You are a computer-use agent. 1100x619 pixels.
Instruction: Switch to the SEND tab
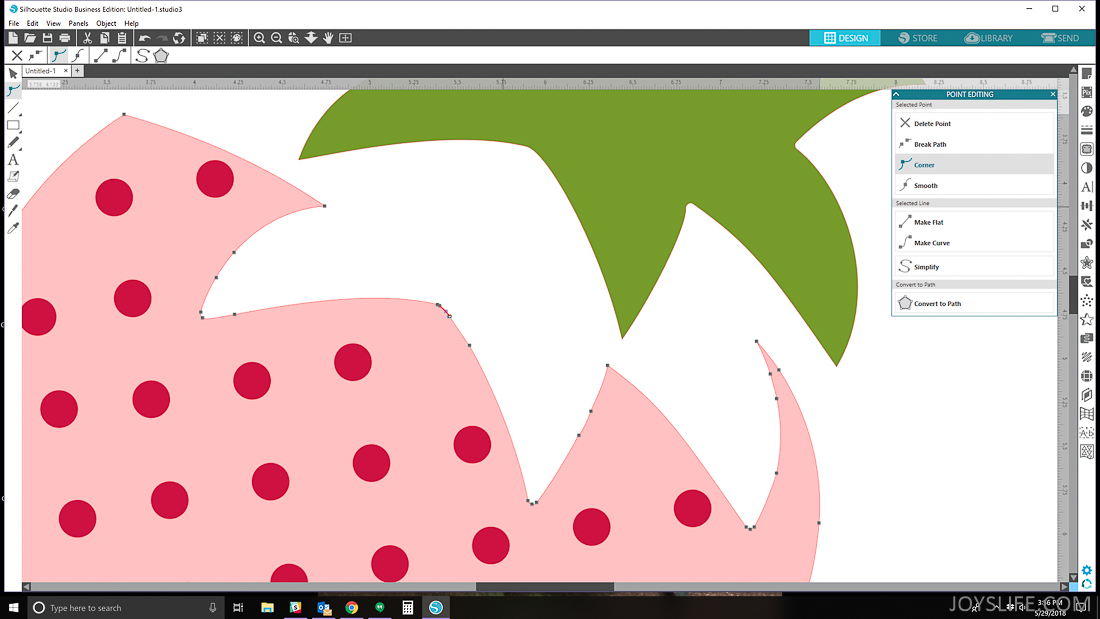[x=1060, y=38]
